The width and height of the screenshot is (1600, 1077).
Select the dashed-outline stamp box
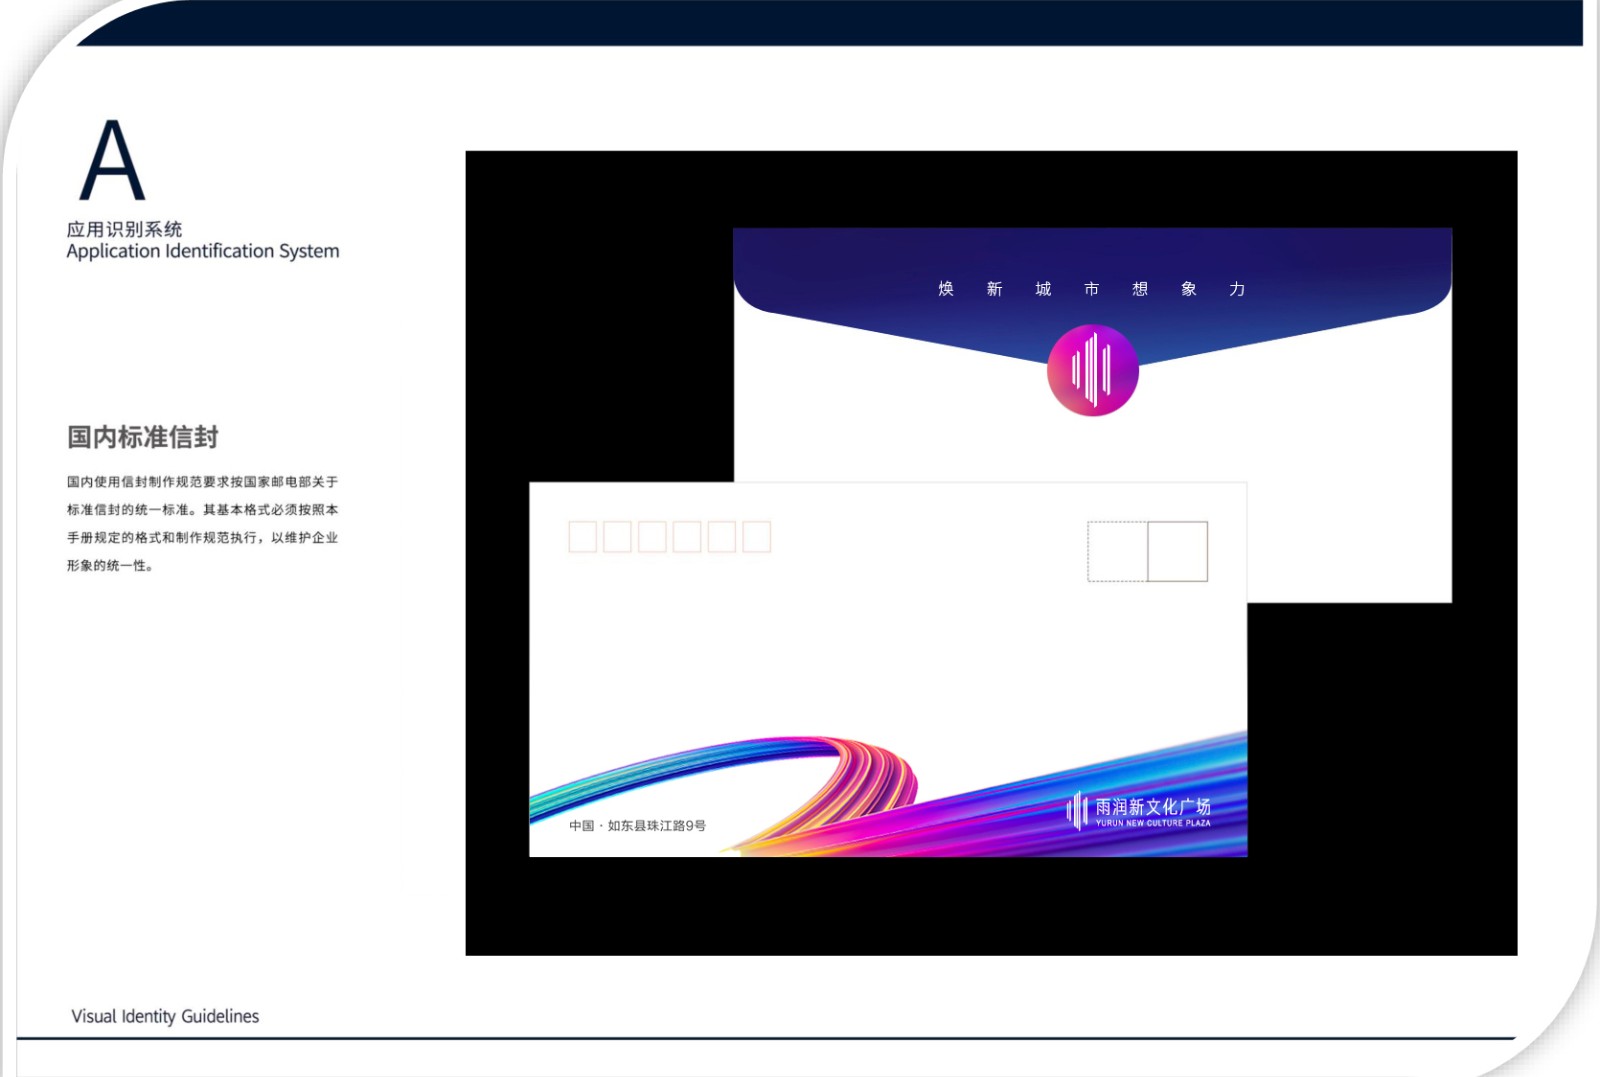[x=1117, y=551]
